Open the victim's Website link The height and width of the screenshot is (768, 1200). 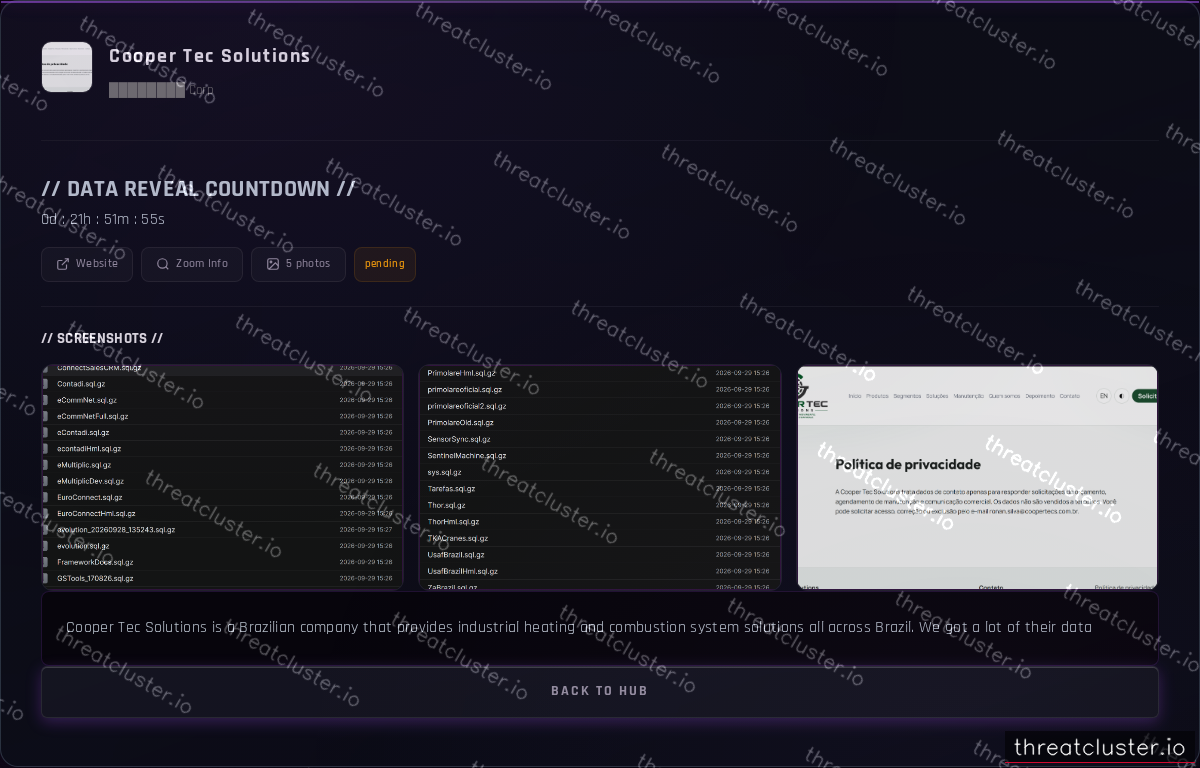[87, 264]
